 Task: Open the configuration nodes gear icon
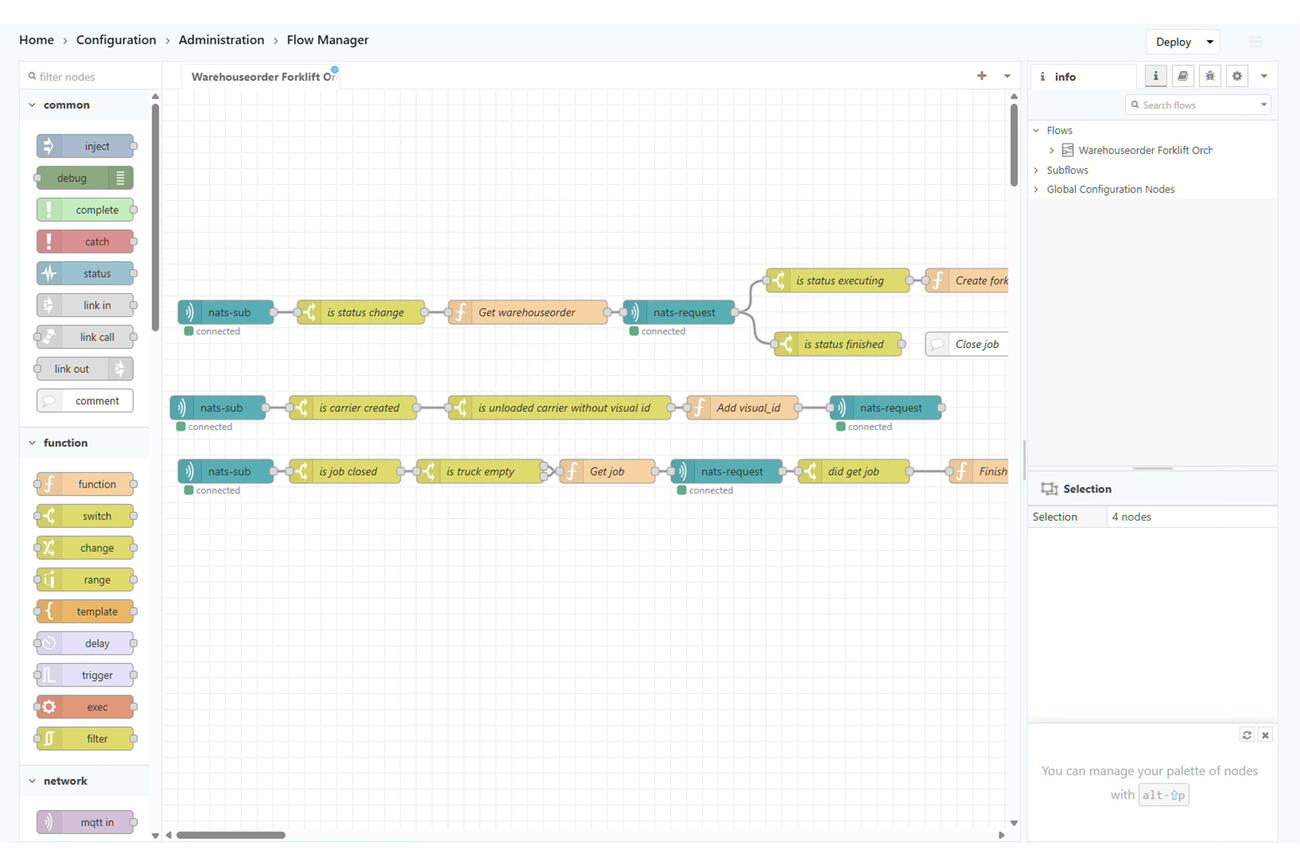point(1237,76)
